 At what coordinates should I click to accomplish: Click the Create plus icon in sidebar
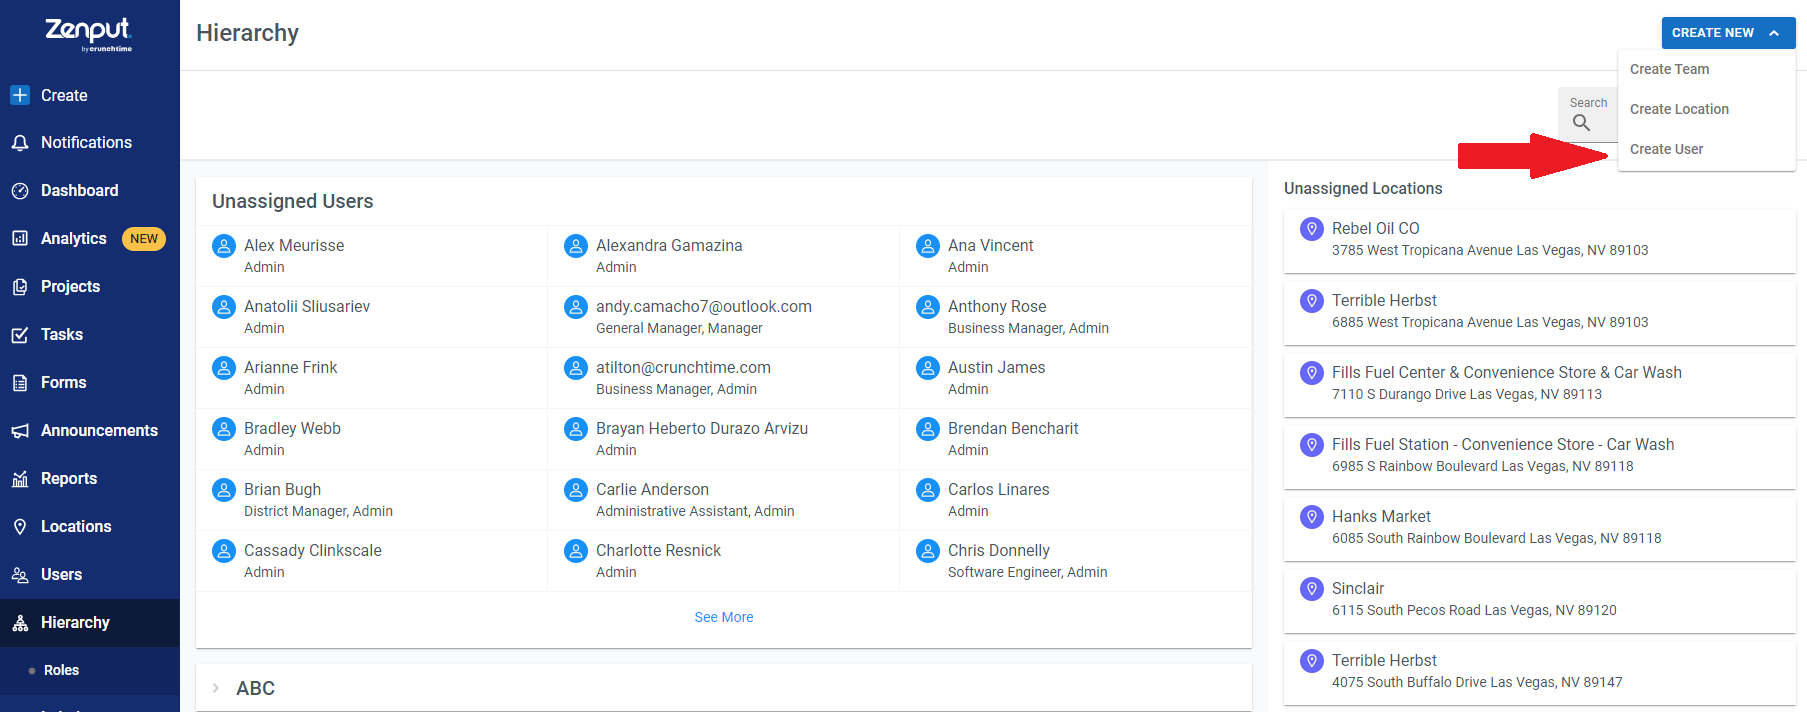click(x=20, y=95)
